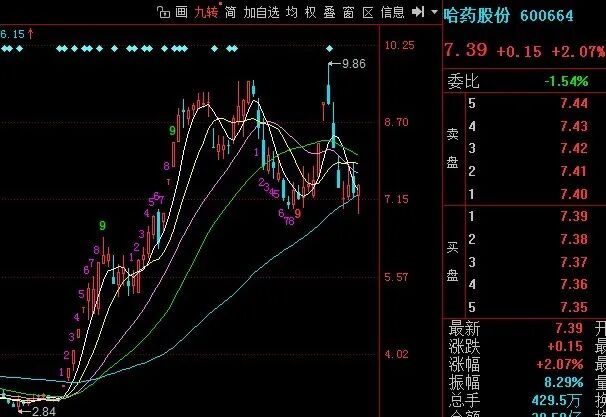The width and height of the screenshot is (606, 417).
Task: Click the 买盘 buy side label
Action: 453,262
